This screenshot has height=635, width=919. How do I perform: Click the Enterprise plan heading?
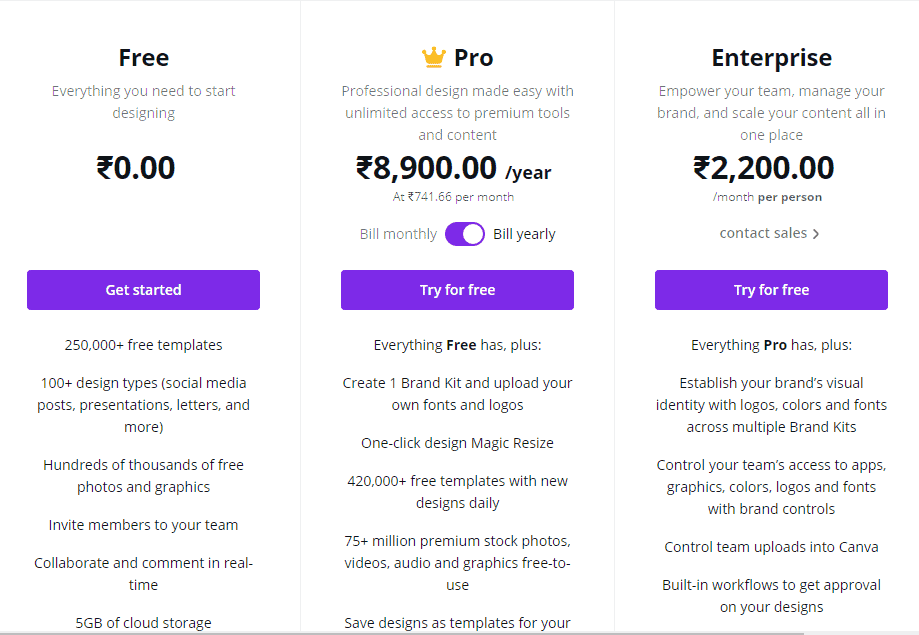click(x=771, y=57)
